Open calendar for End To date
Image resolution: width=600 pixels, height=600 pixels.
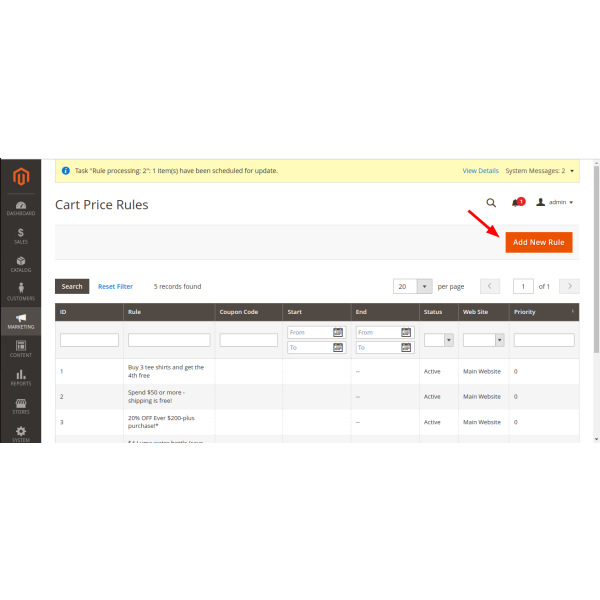pyautogui.click(x=407, y=348)
